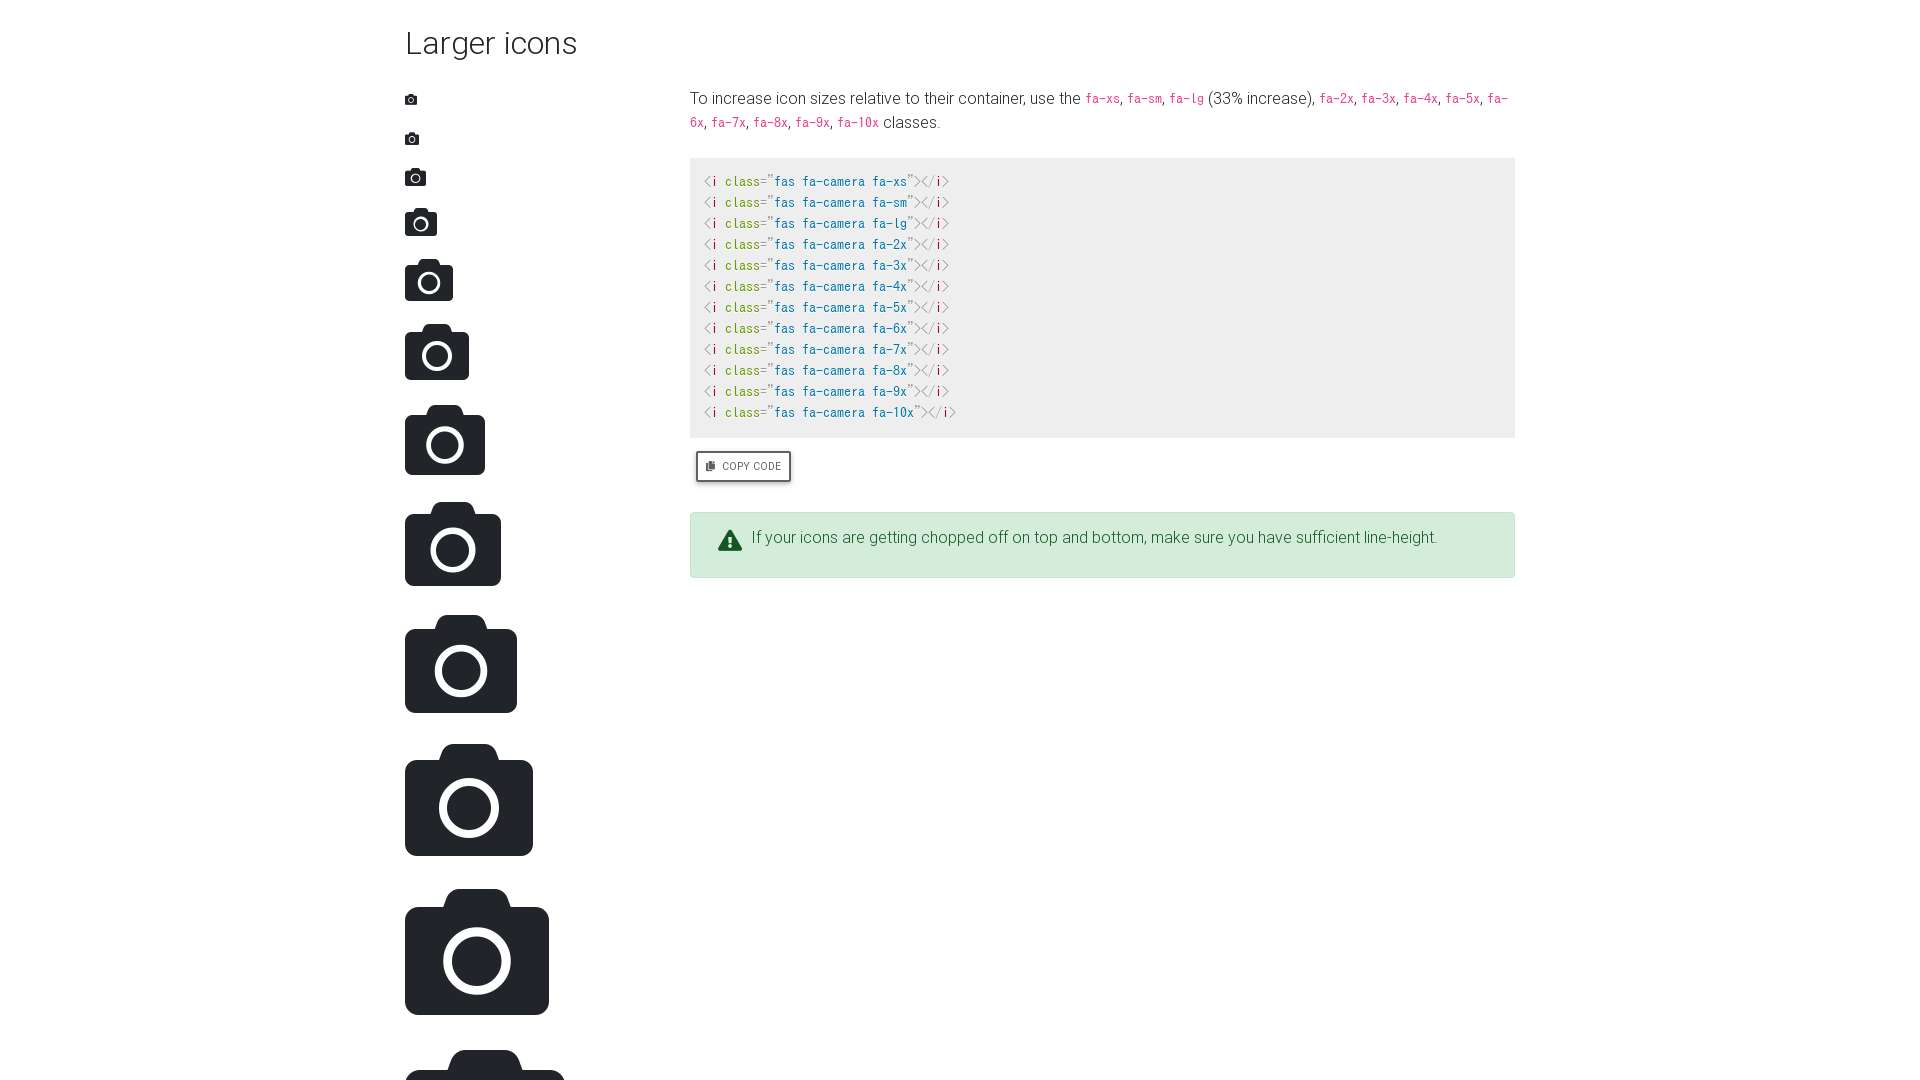This screenshot has width=1920, height=1080.
Task: Click the fa-sm camera icon
Action: pos(412,138)
